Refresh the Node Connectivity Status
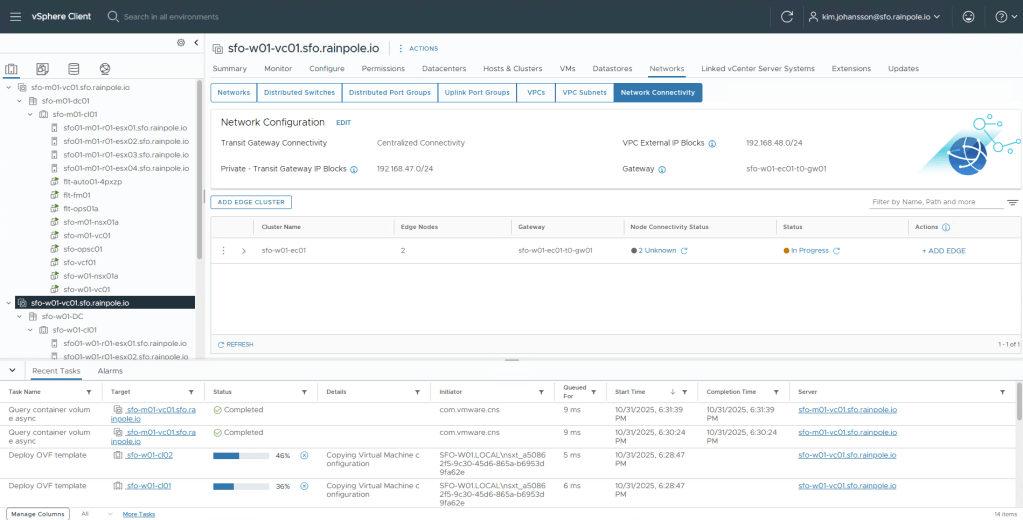Image resolution: width=1023 pixels, height=520 pixels. tap(685, 251)
